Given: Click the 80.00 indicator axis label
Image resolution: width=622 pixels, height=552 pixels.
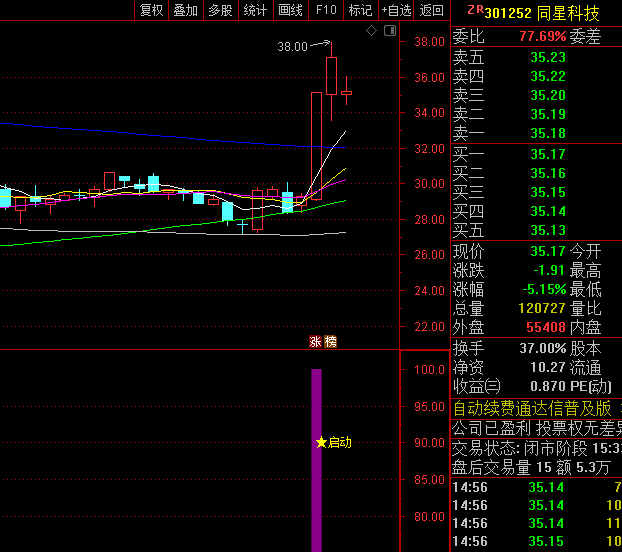Looking at the screenshot, I should (x=430, y=516).
